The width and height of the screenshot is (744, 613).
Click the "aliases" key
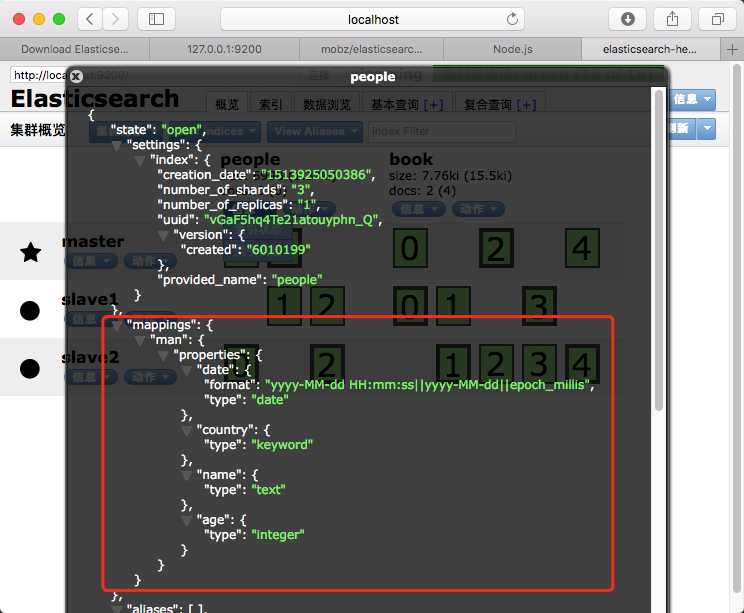pyautogui.click(x=155, y=608)
